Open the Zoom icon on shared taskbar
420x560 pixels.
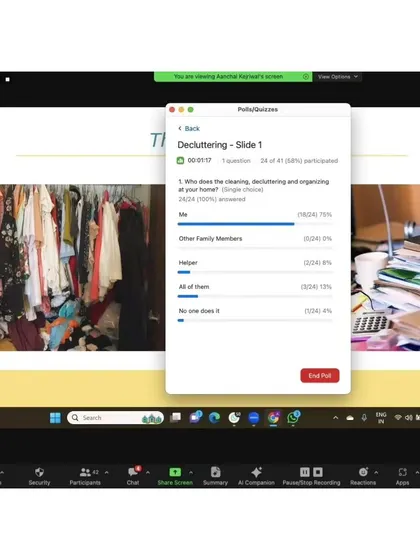254,418
